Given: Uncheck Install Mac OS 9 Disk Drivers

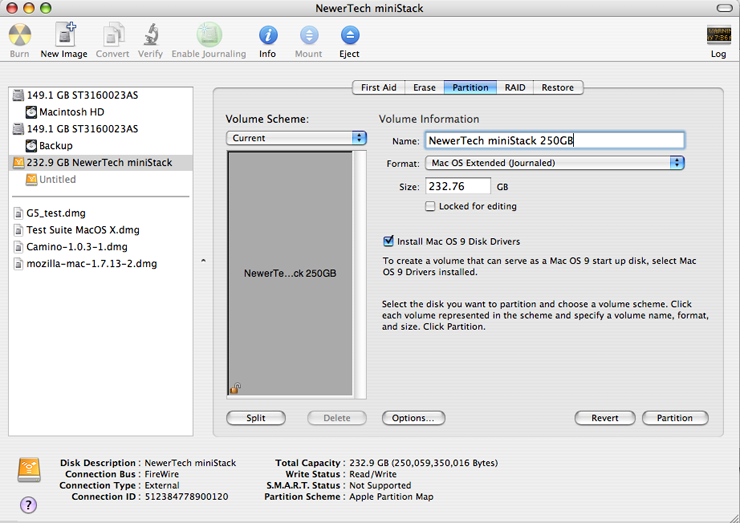Looking at the screenshot, I should [388, 241].
